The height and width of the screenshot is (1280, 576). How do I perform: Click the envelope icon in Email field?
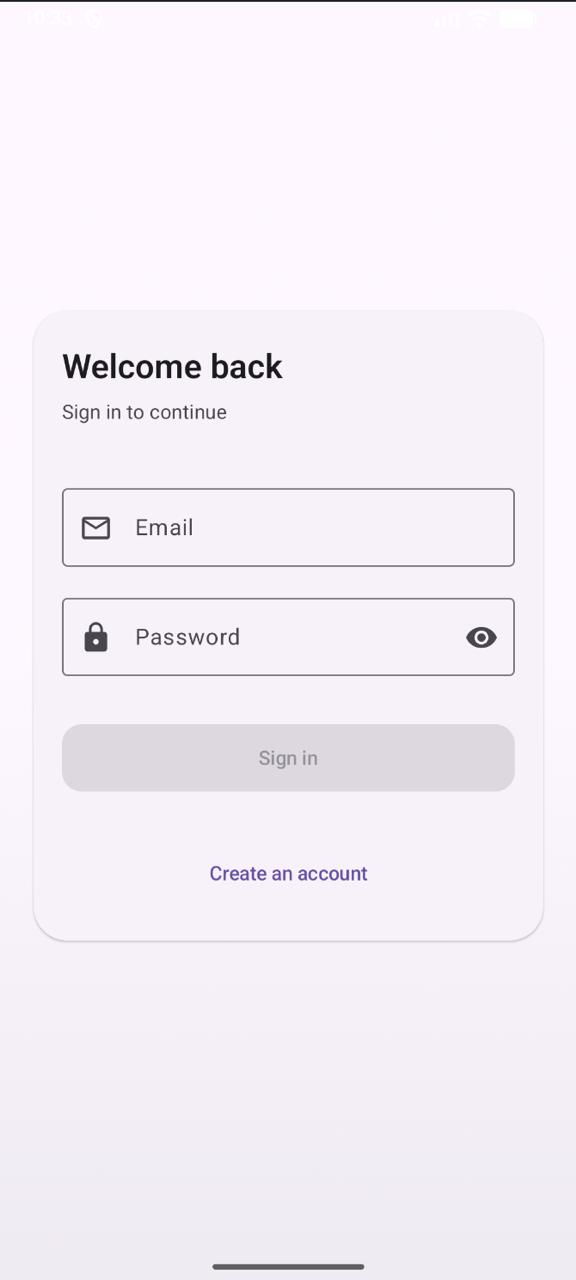tap(96, 528)
